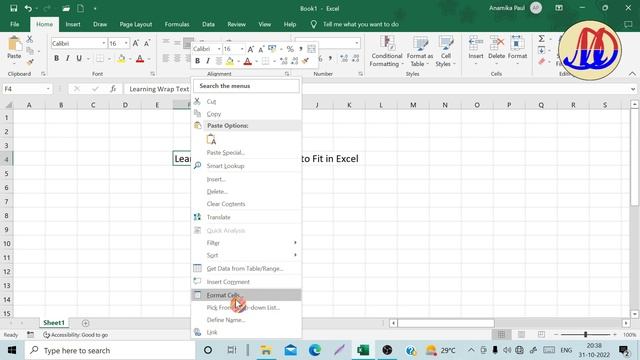This screenshot has height=360, width=640.
Task: Open Cell Styles in the Styles group
Action: [x=445, y=51]
